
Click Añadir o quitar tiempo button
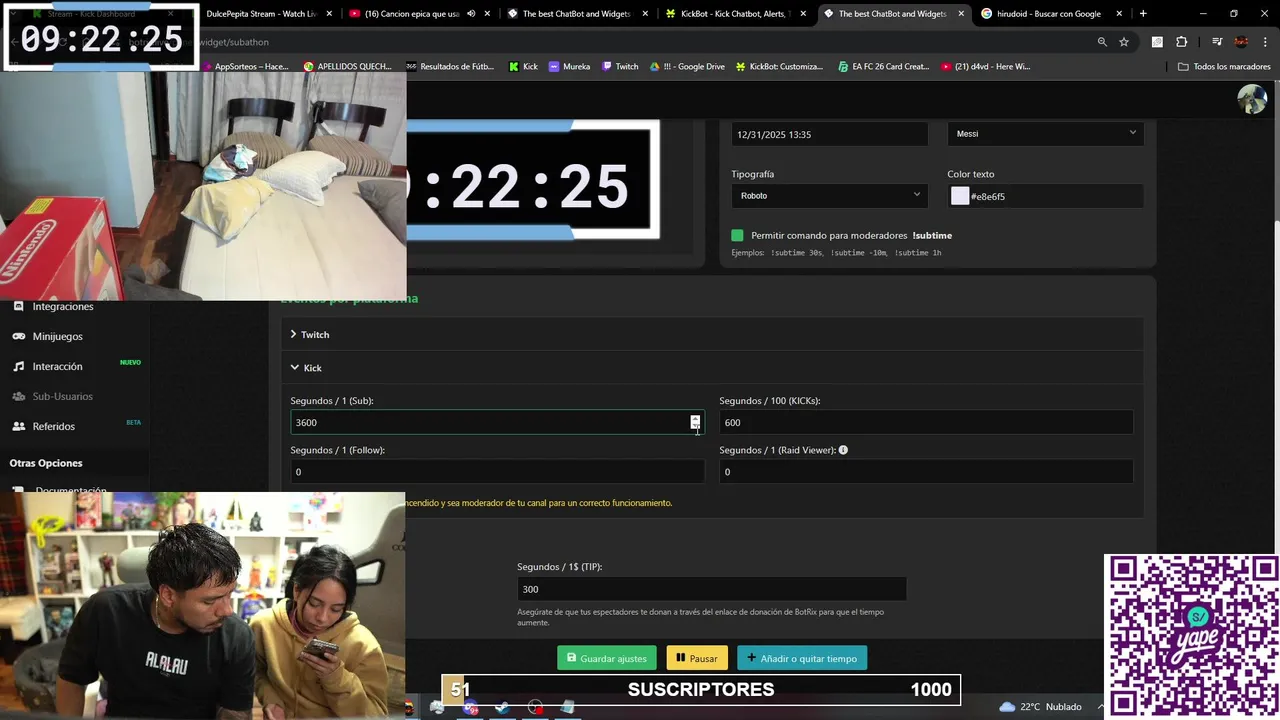click(x=802, y=658)
